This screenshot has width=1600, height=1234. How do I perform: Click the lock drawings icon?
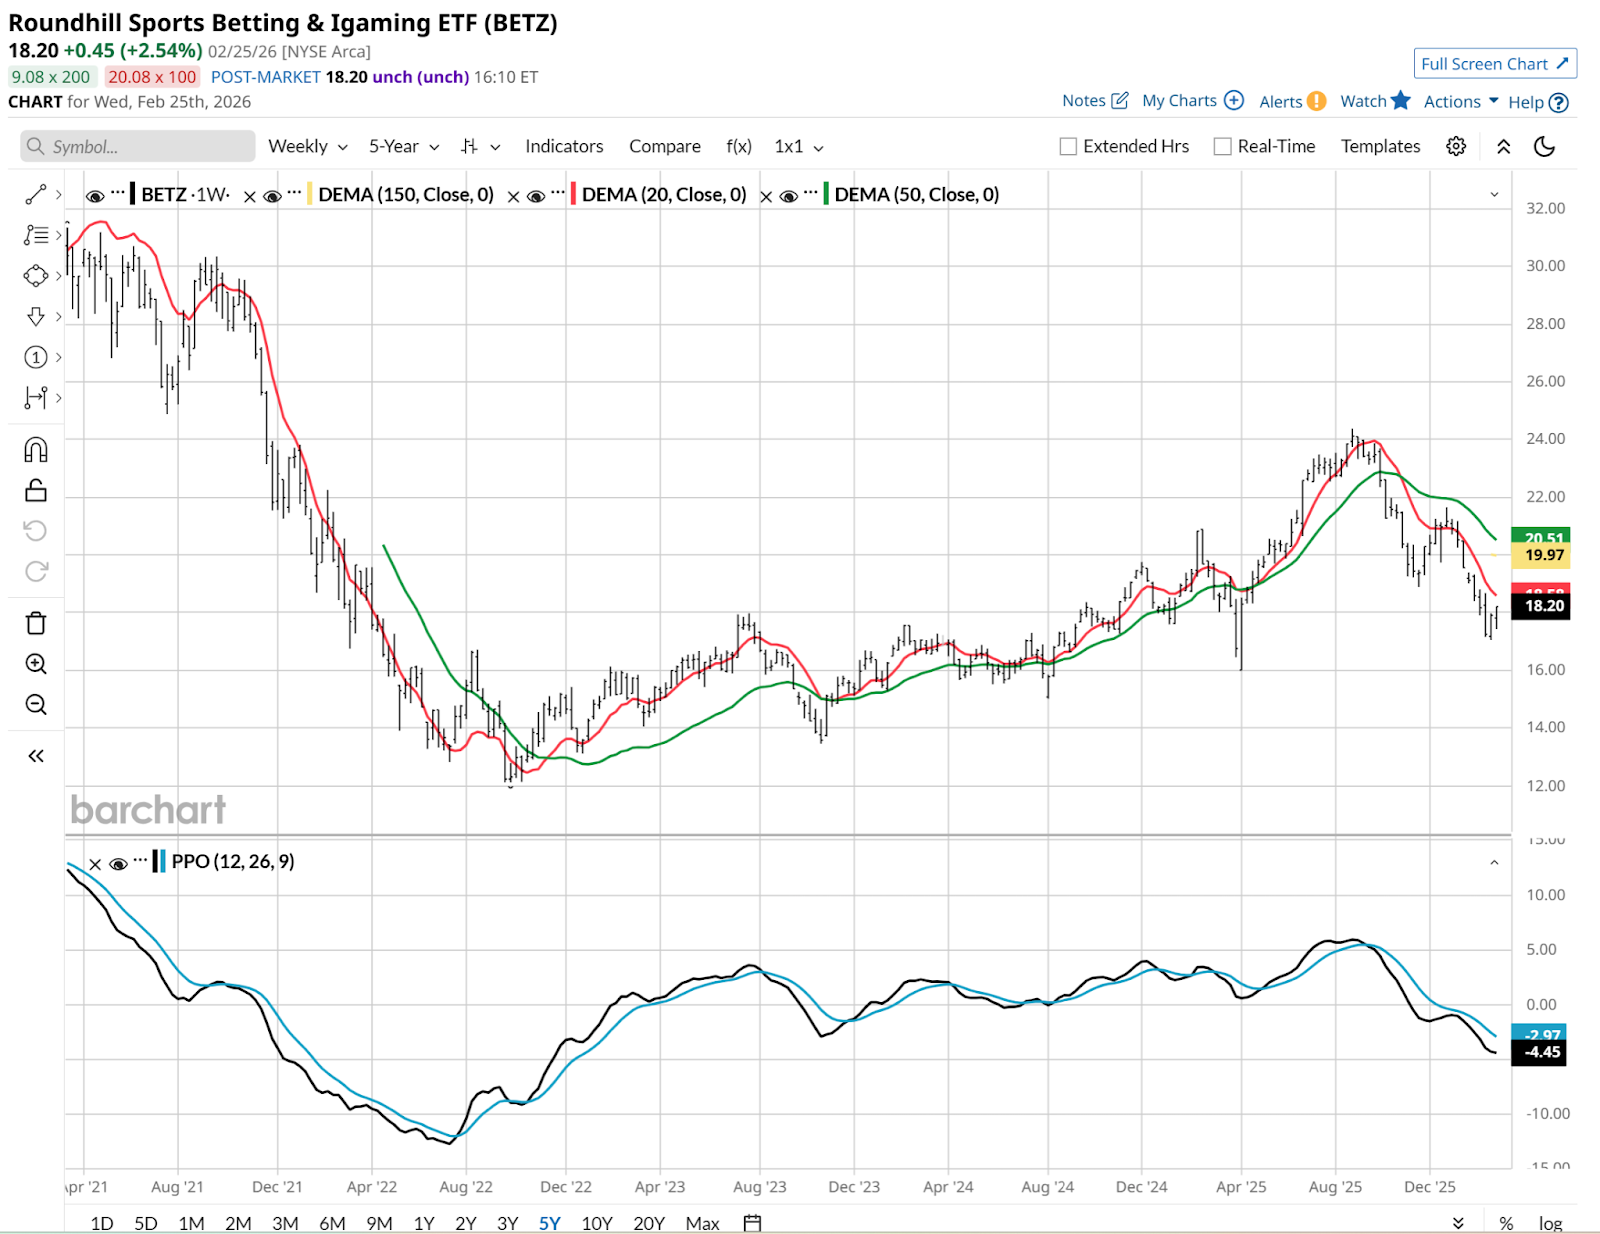click(x=36, y=490)
